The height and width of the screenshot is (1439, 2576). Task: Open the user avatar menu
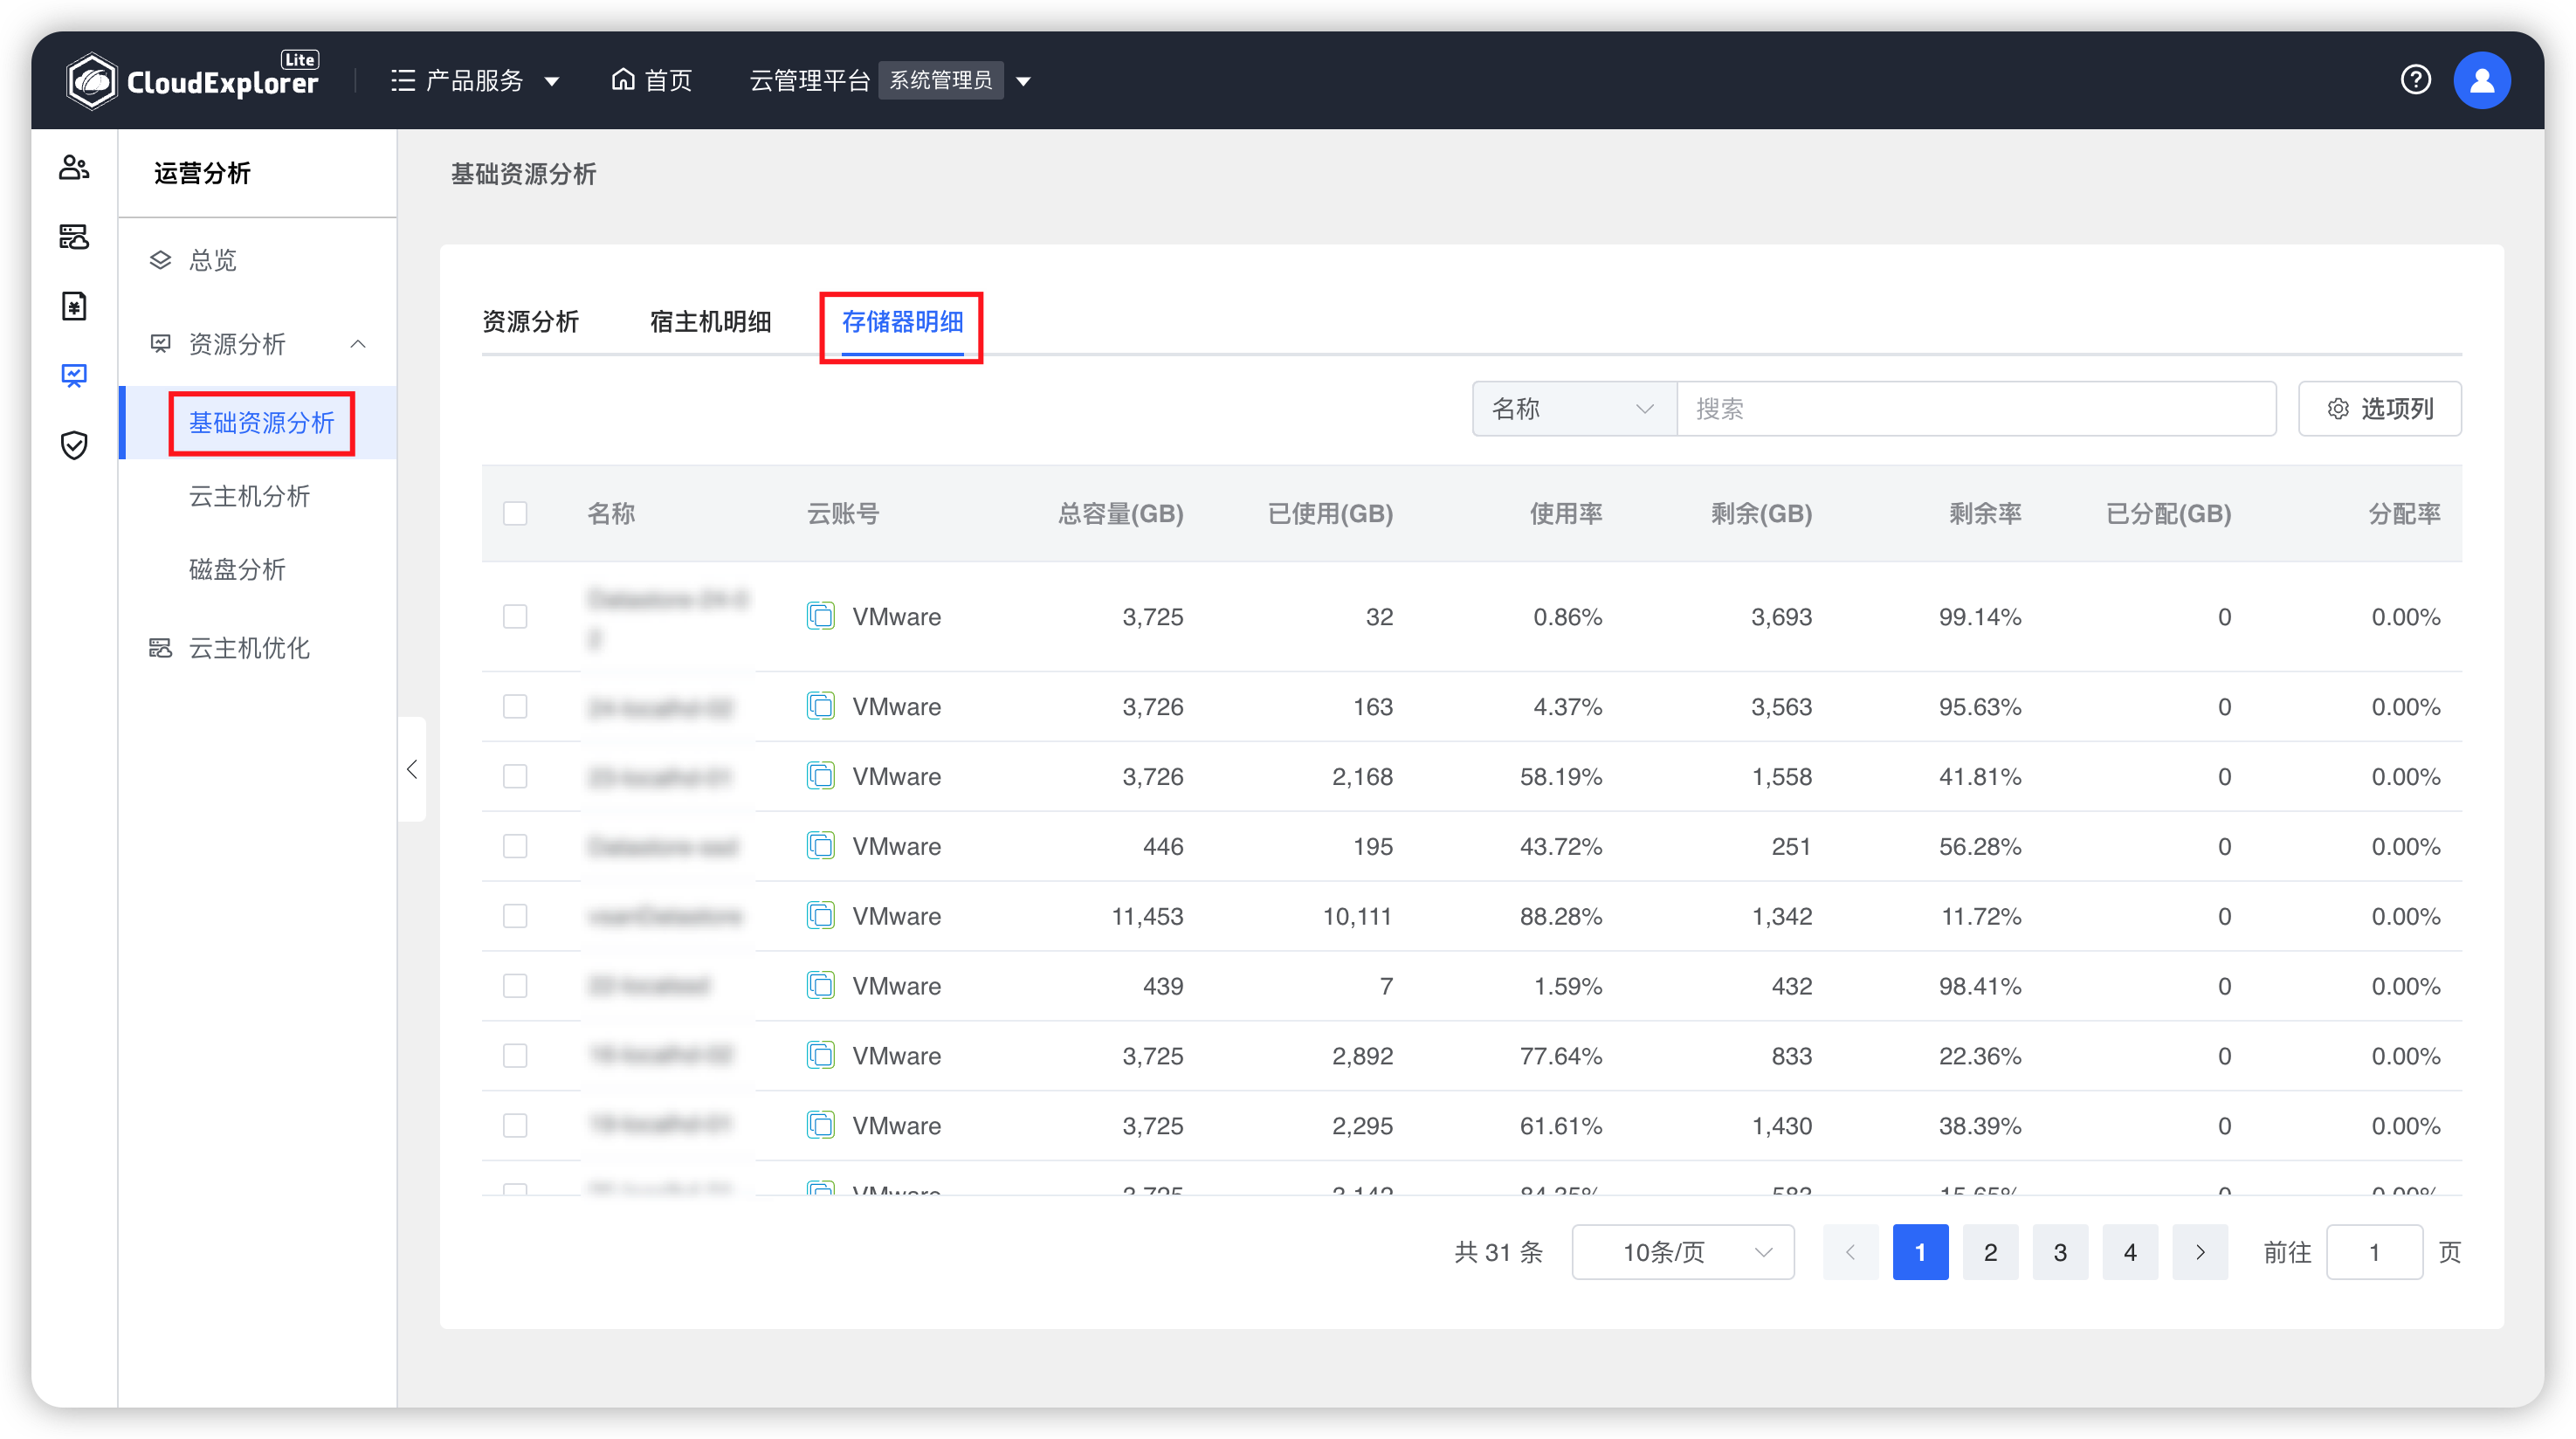(2481, 80)
